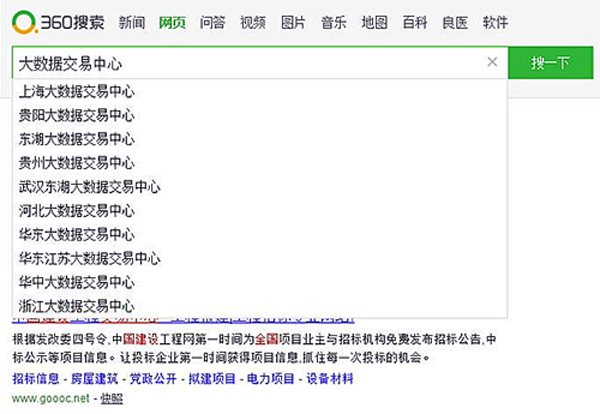Open the 设备材料 sublink
Viewport: 600px width, 414px height.
pos(329,379)
